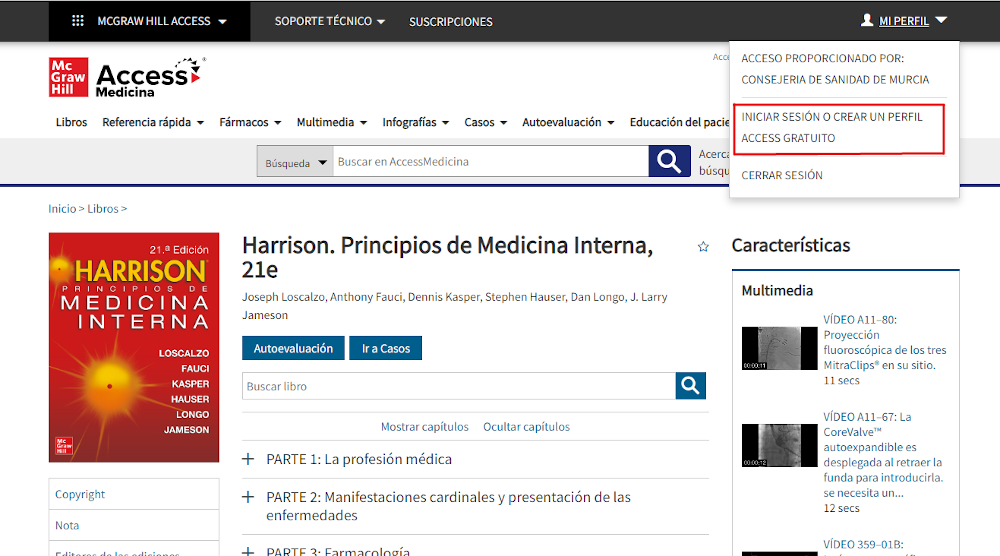Click the Ir a Casos button
Image resolution: width=1000 pixels, height=556 pixels.
(x=386, y=348)
